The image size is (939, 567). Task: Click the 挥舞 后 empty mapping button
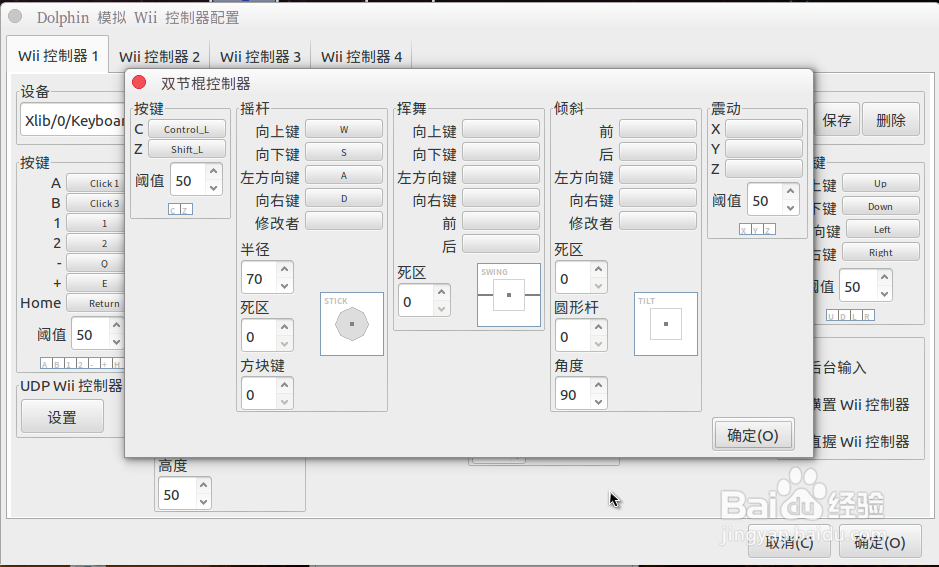click(x=501, y=244)
